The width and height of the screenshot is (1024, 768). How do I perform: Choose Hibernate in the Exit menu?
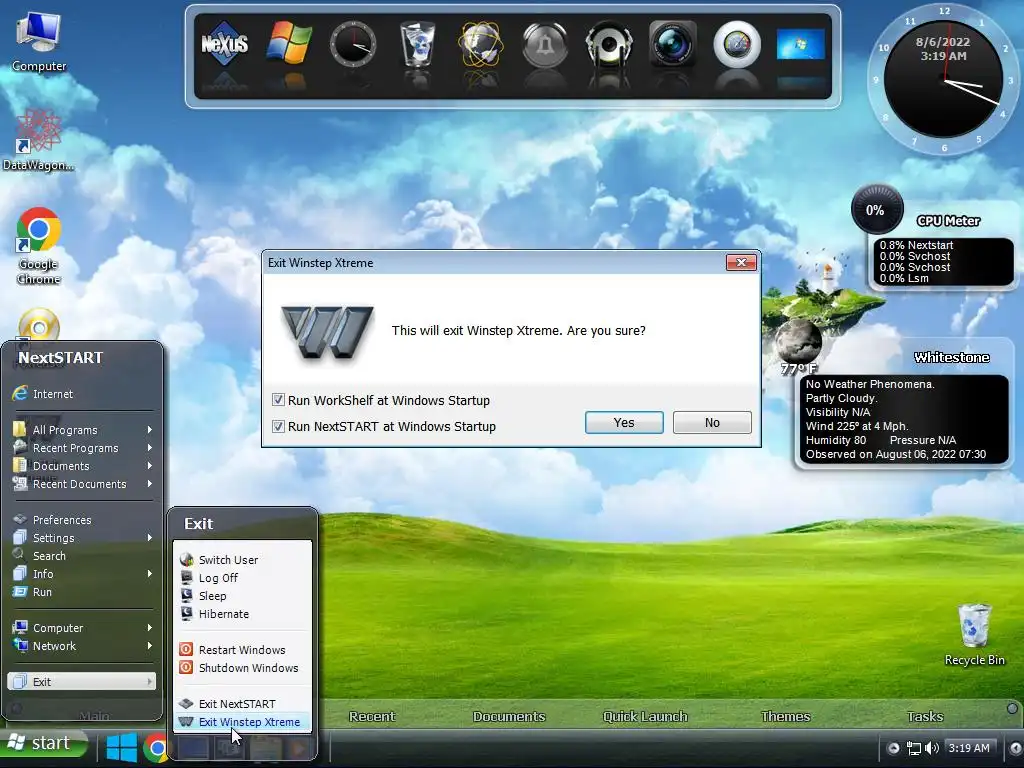[243, 614]
